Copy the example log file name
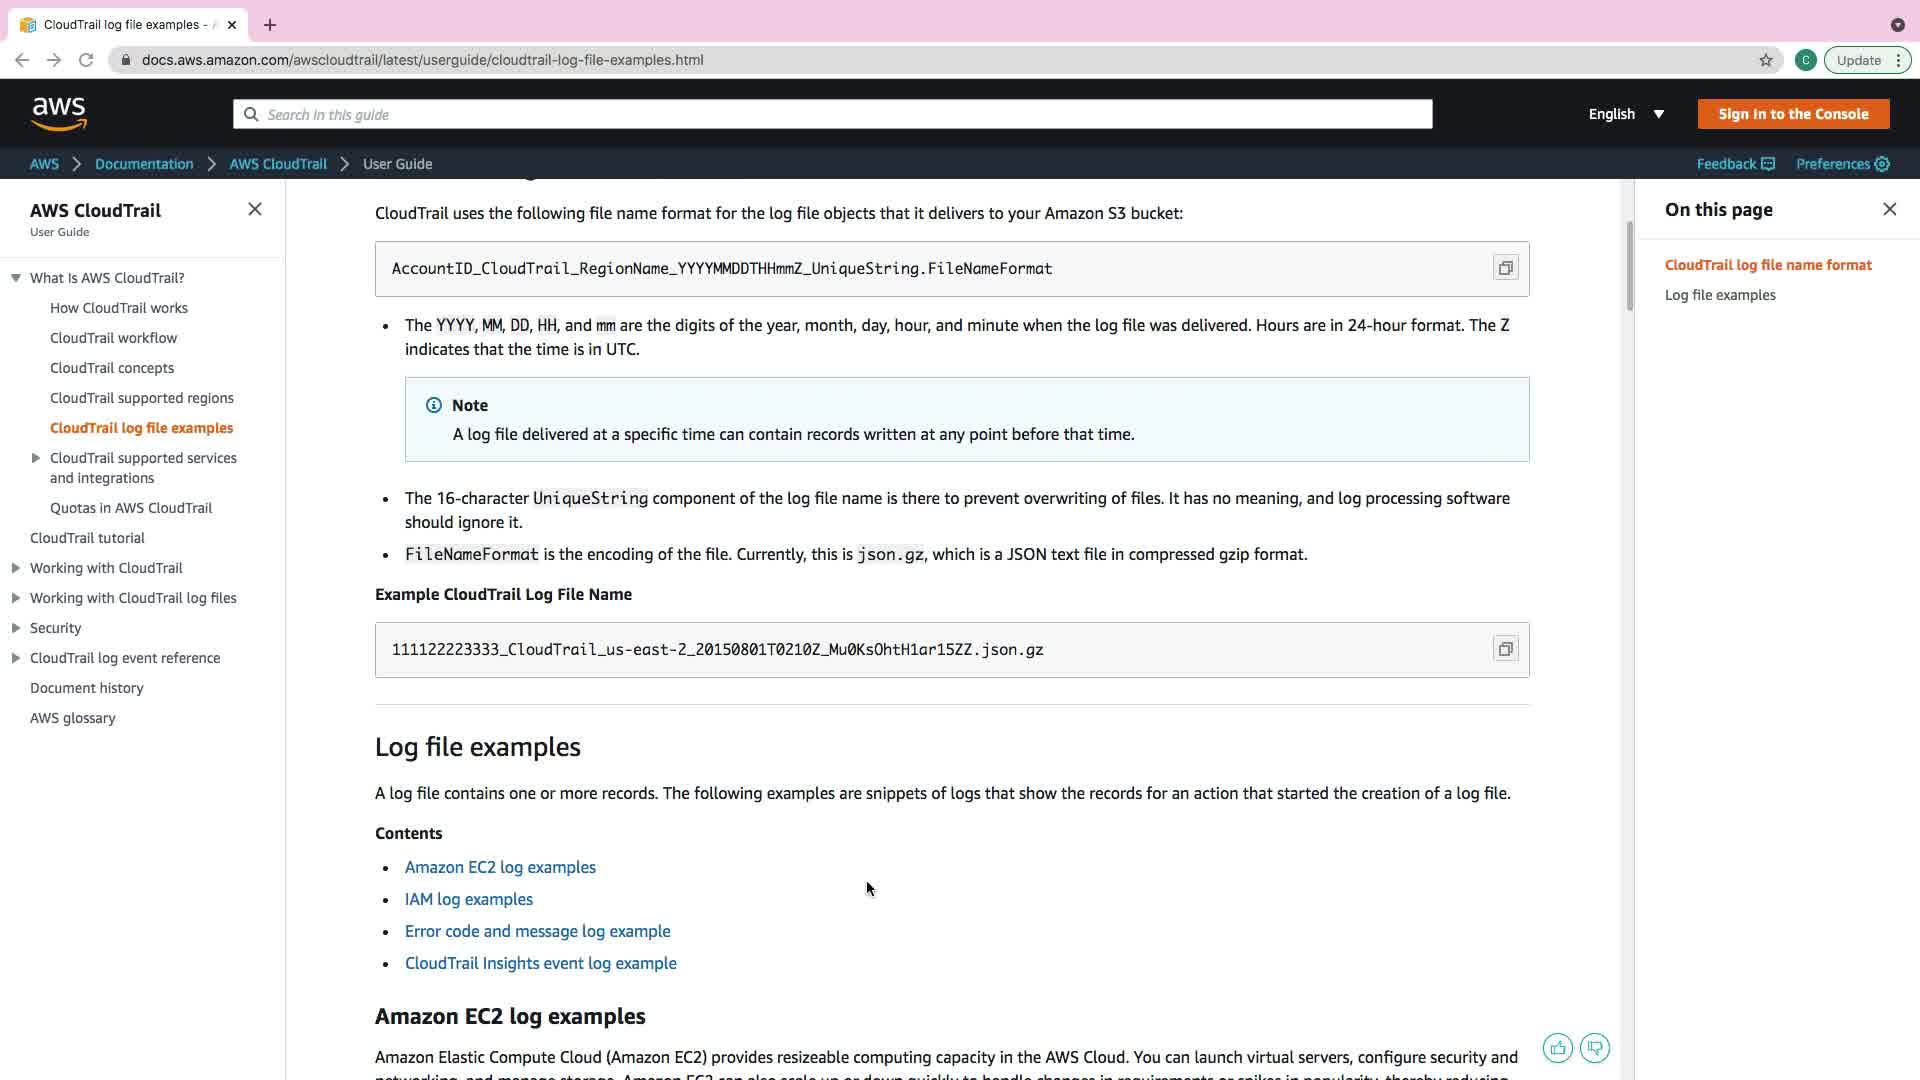The height and width of the screenshot is (1080, 1920). click(x=1505, y=649)
